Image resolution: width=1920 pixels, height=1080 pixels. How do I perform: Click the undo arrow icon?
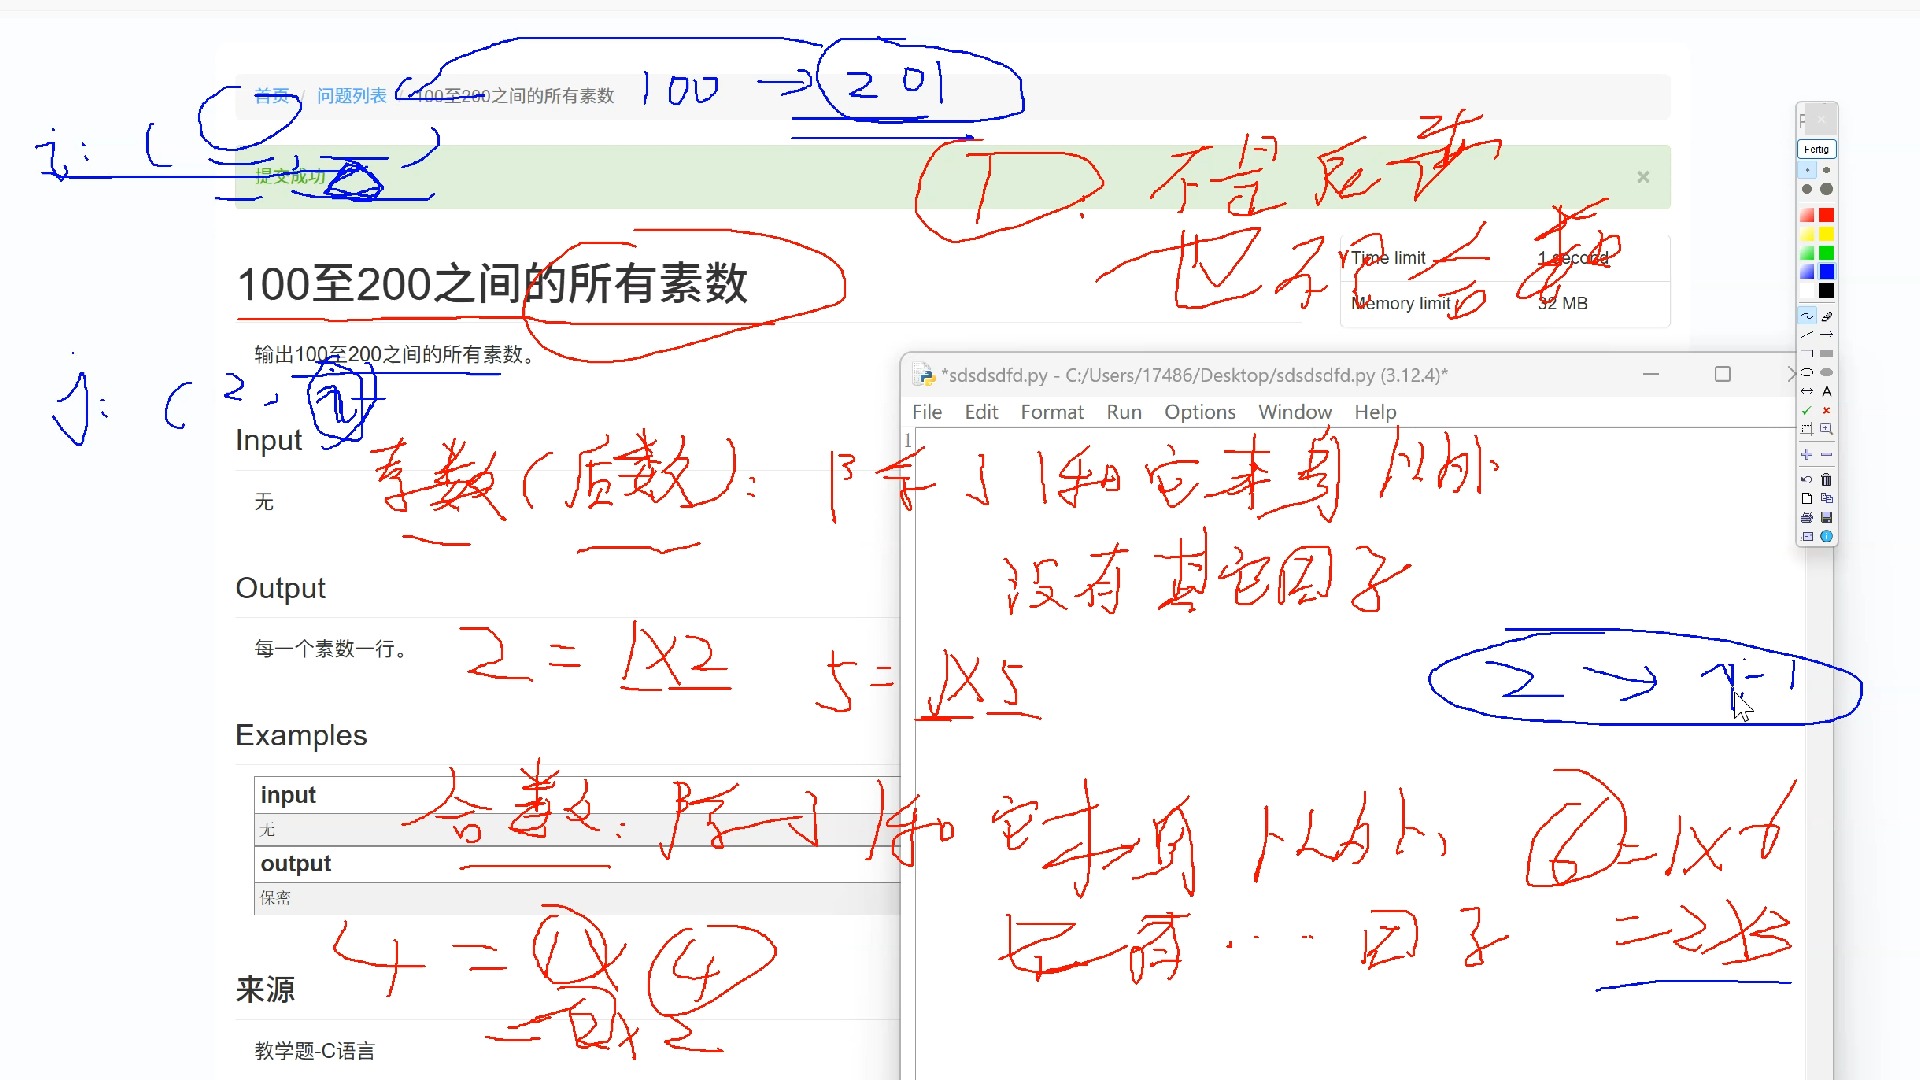[x=1807, y=480]
